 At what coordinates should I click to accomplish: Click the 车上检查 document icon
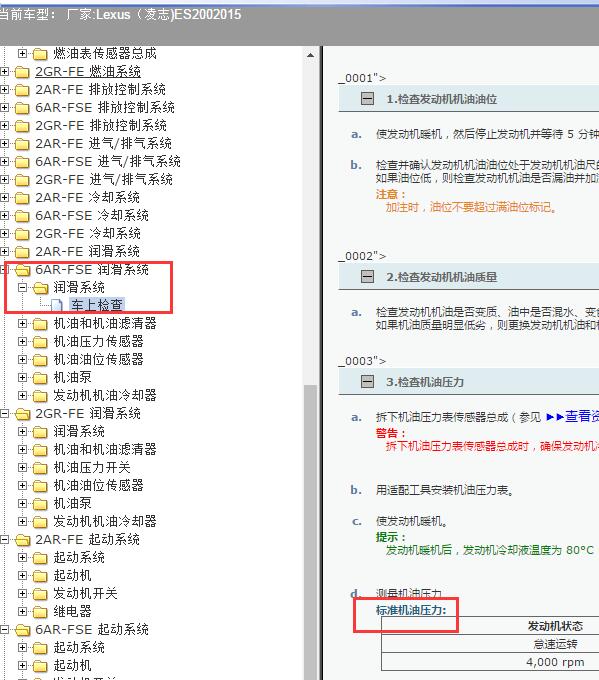(x=57, y=305)
